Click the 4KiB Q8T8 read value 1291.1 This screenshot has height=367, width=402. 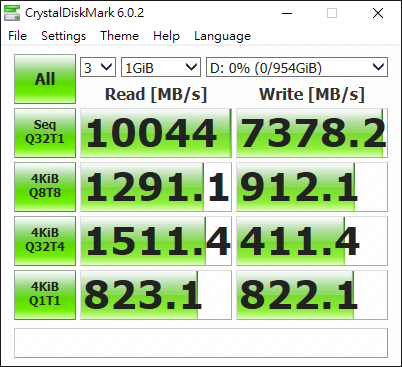[x=156, y=187]
